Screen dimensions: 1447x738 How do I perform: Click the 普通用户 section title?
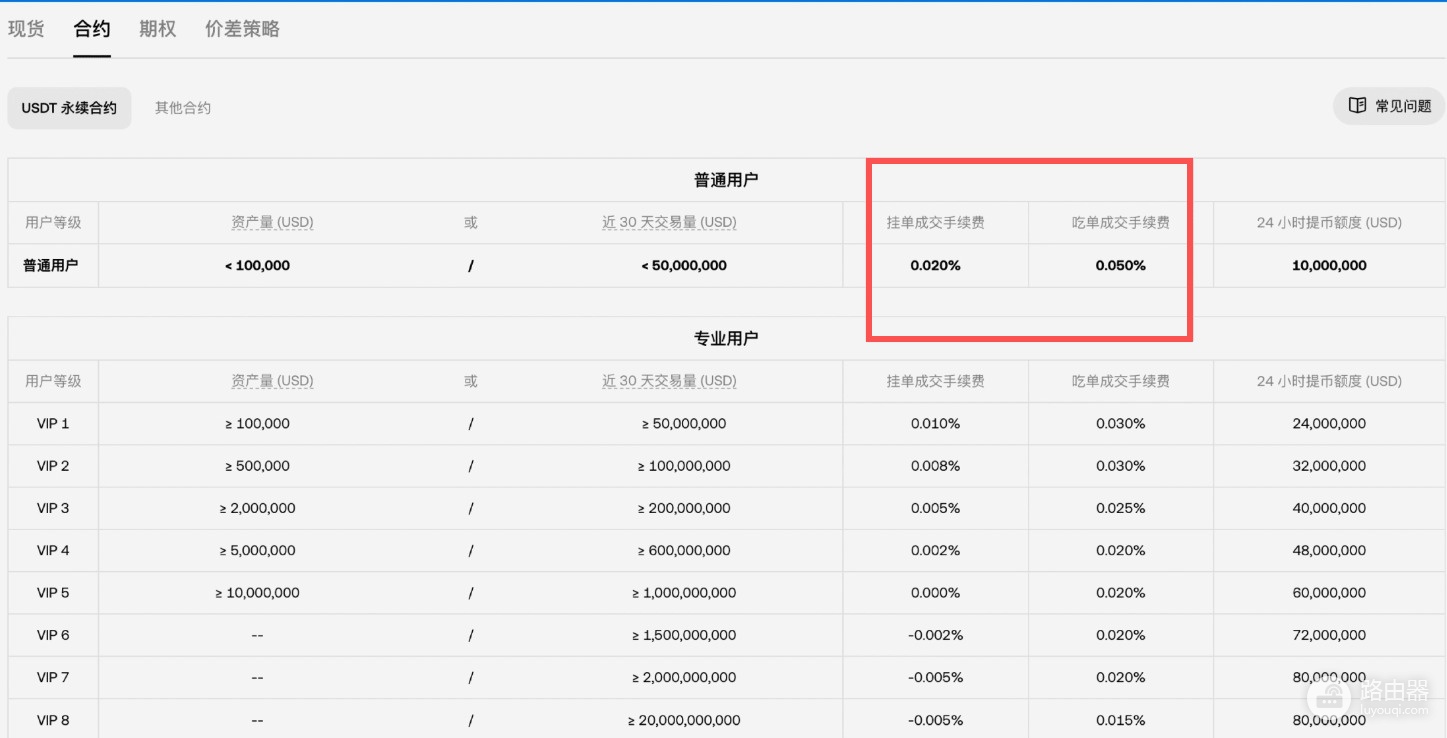click(x=726, y=180)
